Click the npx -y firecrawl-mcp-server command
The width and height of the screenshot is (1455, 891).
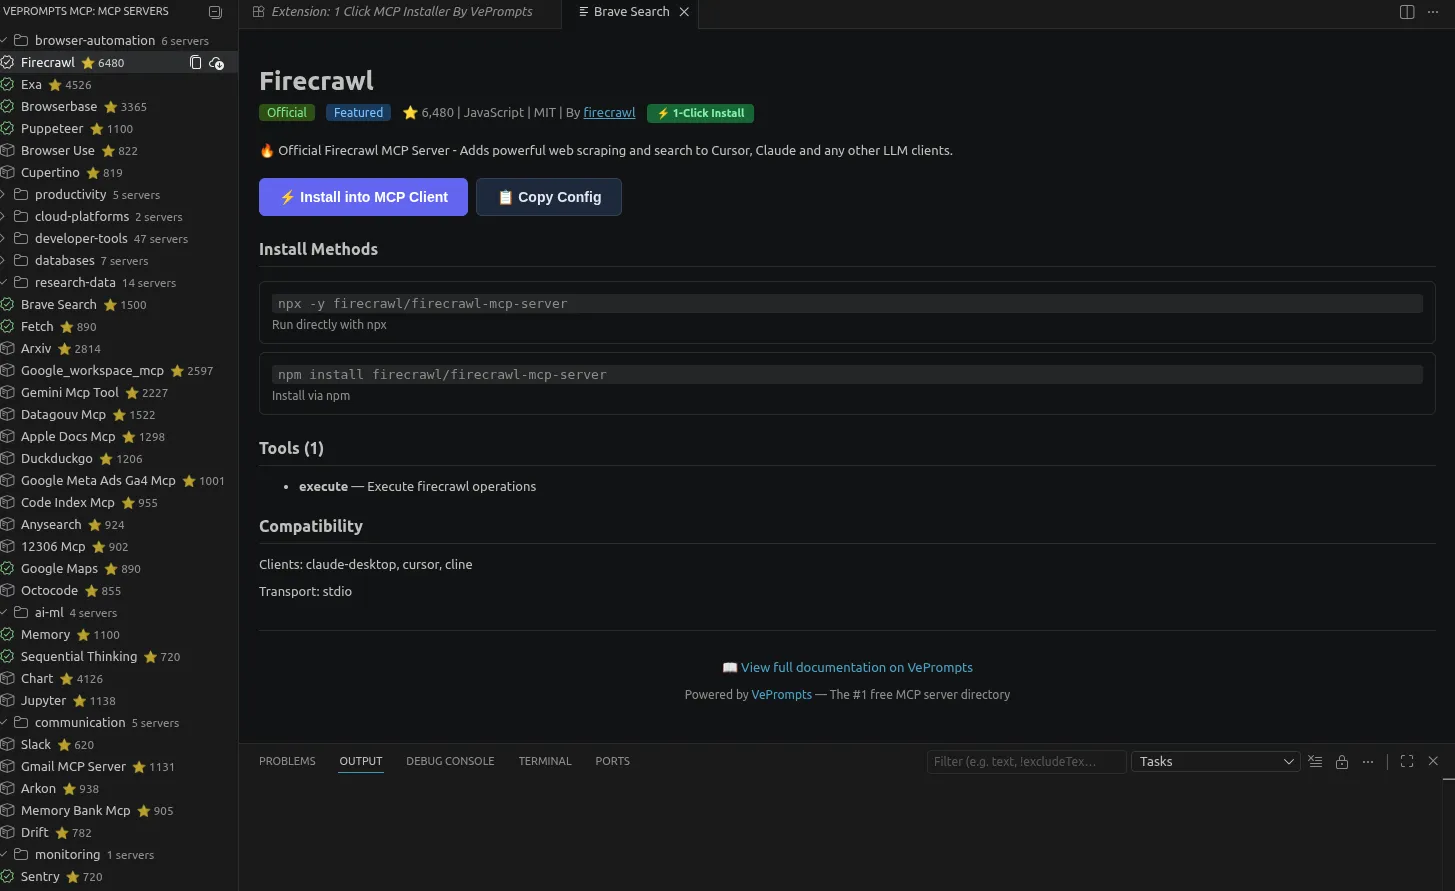[x=847, y=304]
